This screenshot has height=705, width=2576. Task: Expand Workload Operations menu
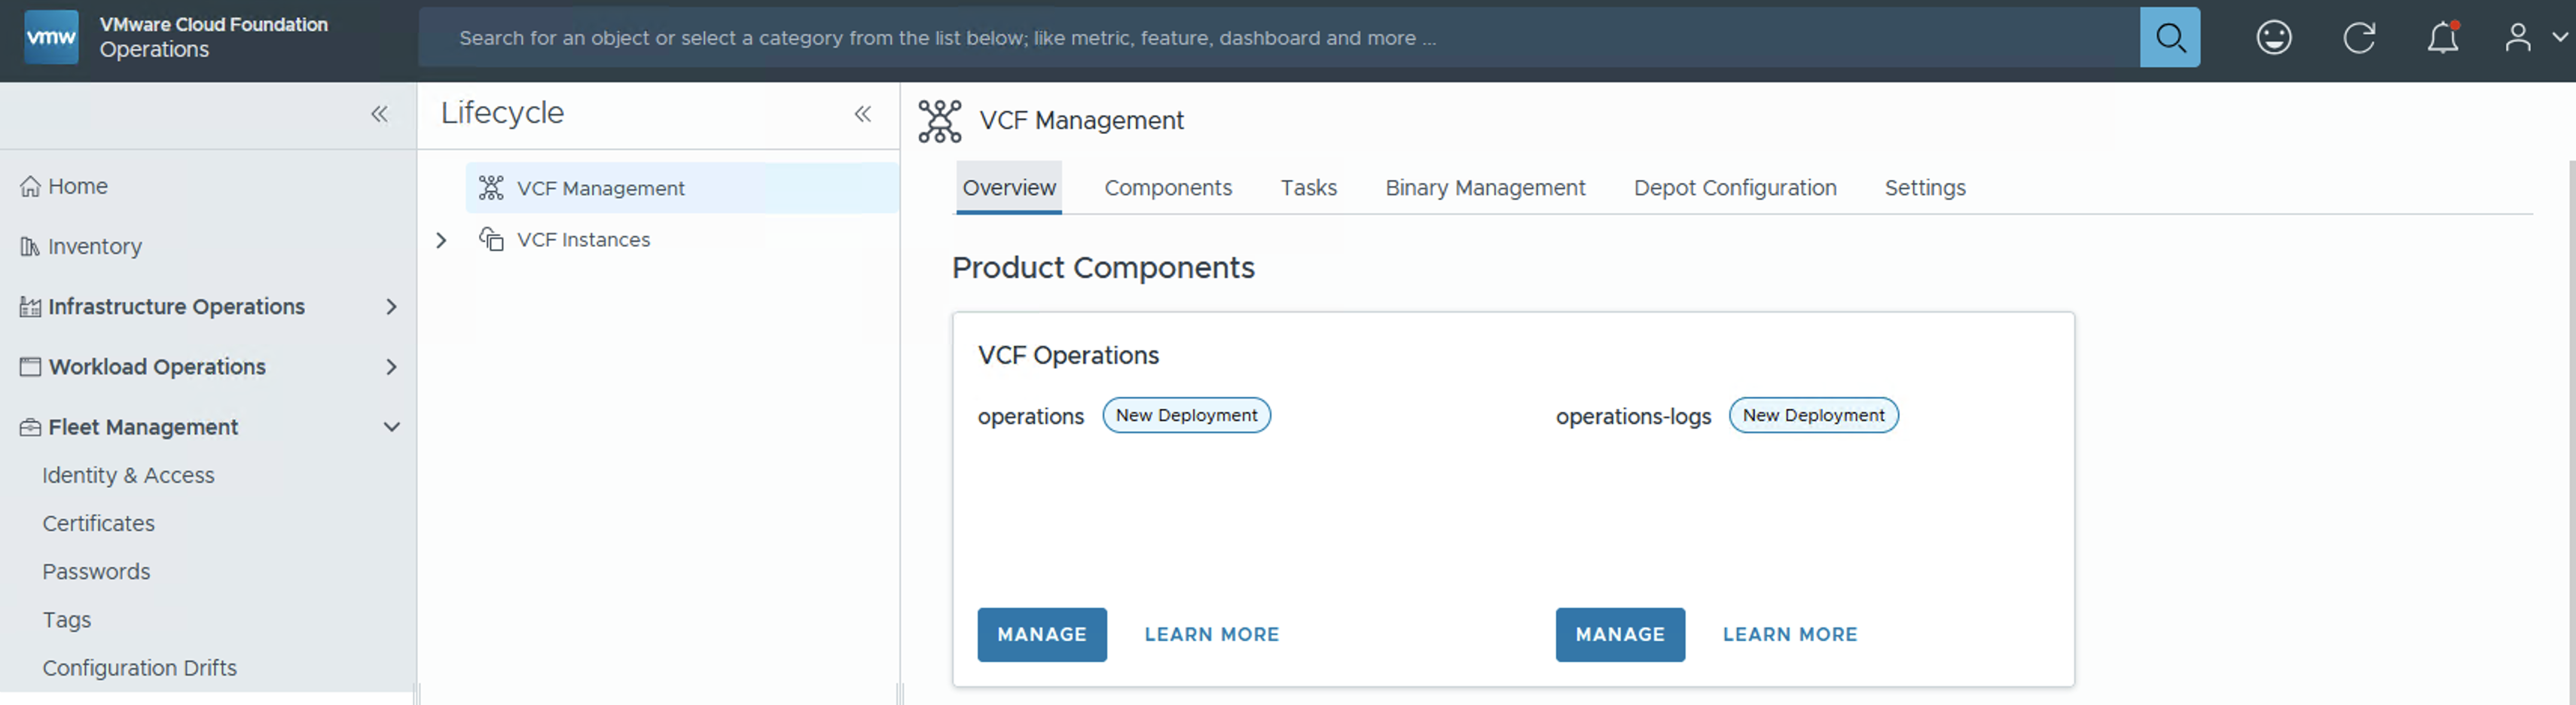point(391,367)
